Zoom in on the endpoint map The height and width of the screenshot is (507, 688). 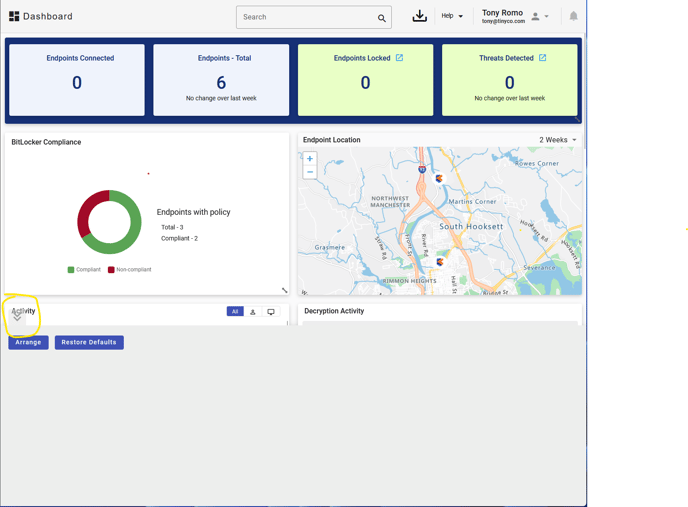pyautogui.click(x=310, y=159)
